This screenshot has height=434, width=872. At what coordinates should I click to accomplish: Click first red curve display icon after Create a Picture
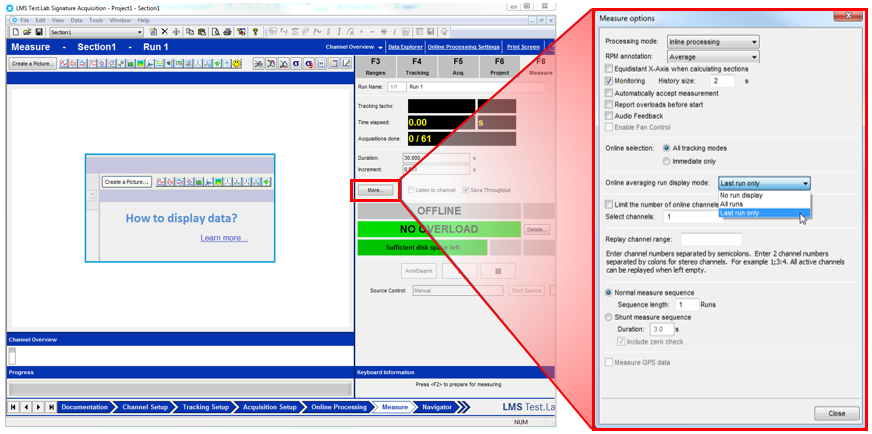click(x=63, y=63)
